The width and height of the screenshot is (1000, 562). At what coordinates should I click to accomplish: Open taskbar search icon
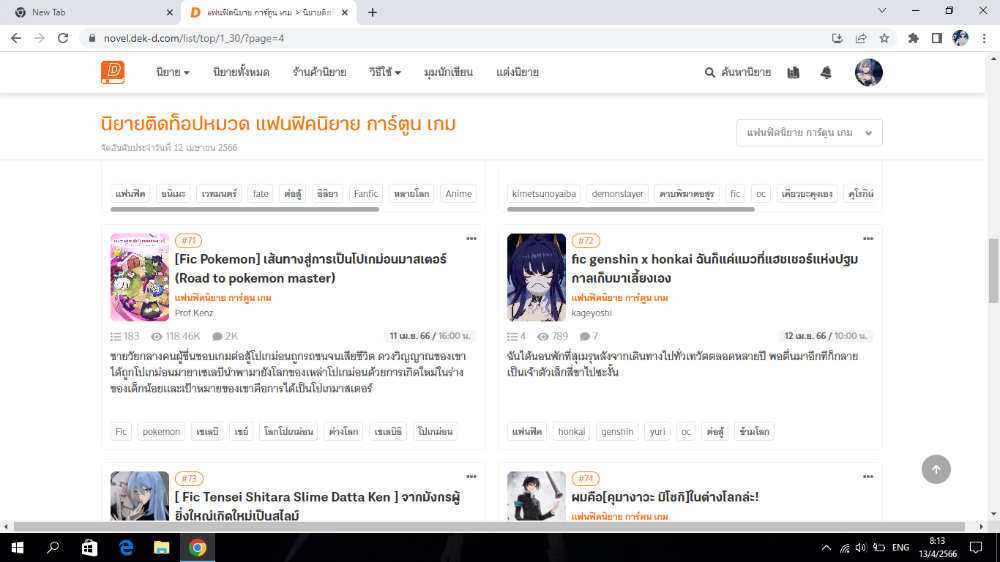click(53, 547)
